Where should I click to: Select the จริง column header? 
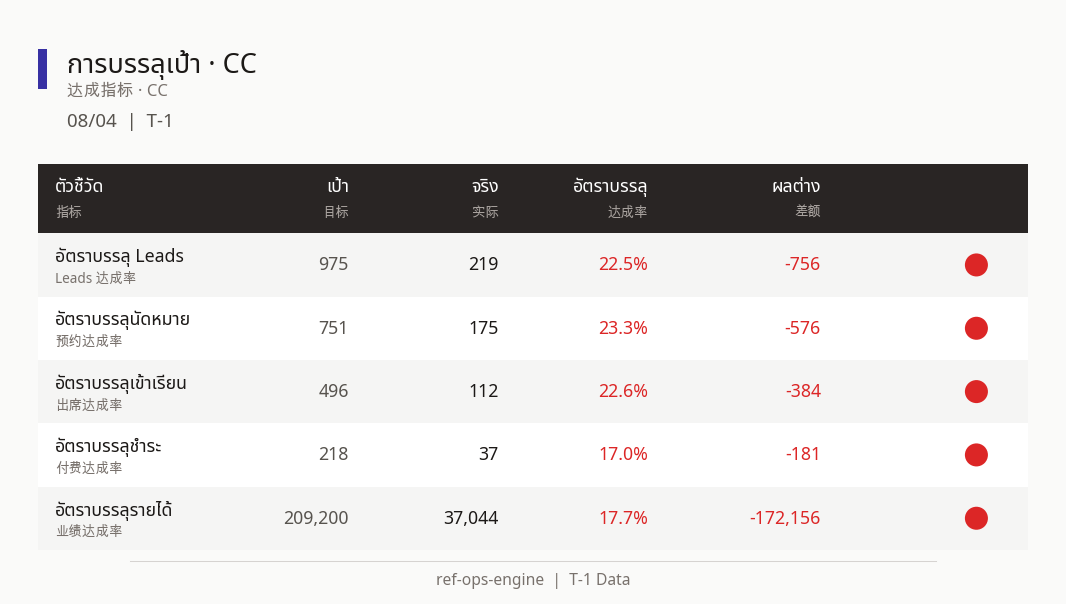(x=485, y=186)
